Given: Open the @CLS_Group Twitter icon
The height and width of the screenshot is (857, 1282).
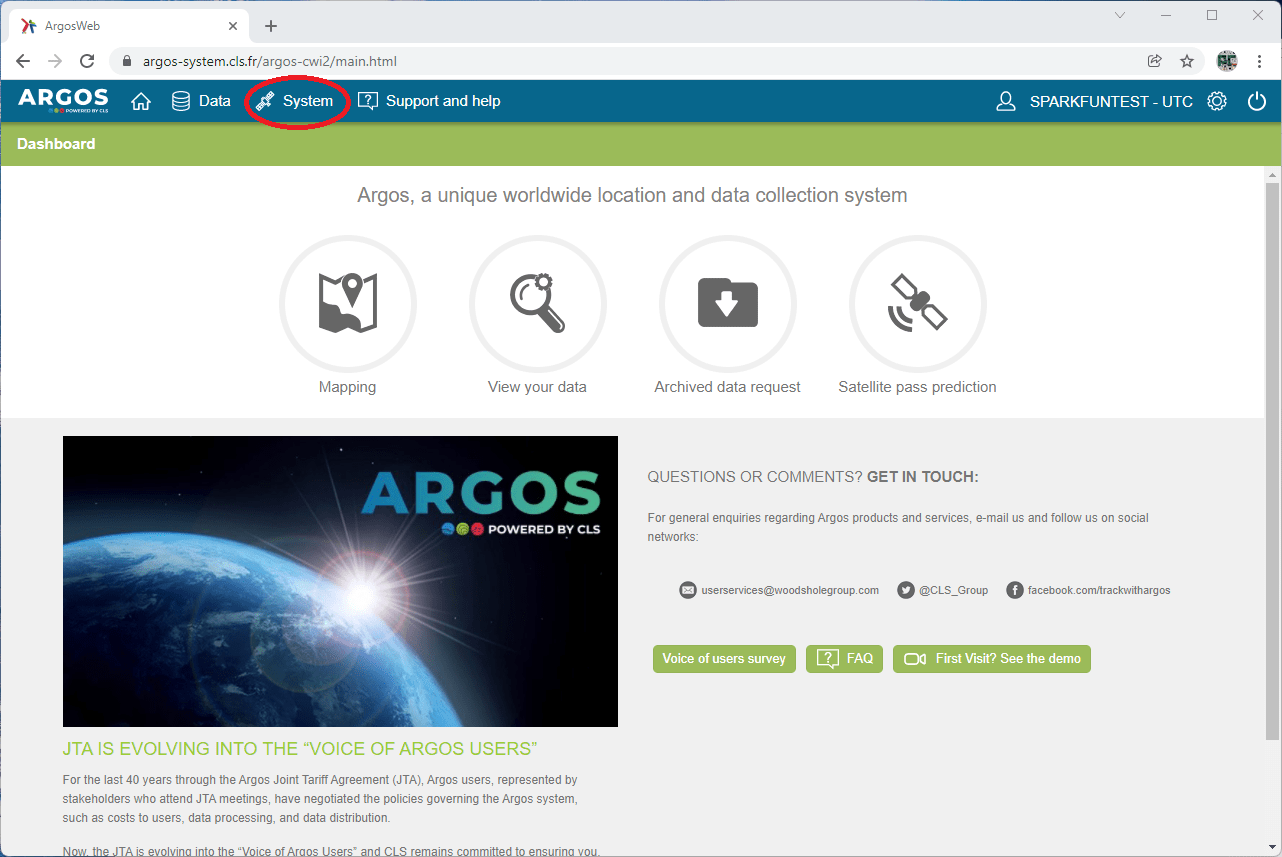Looking at the screenshot, I should click(x=905, y=590).
